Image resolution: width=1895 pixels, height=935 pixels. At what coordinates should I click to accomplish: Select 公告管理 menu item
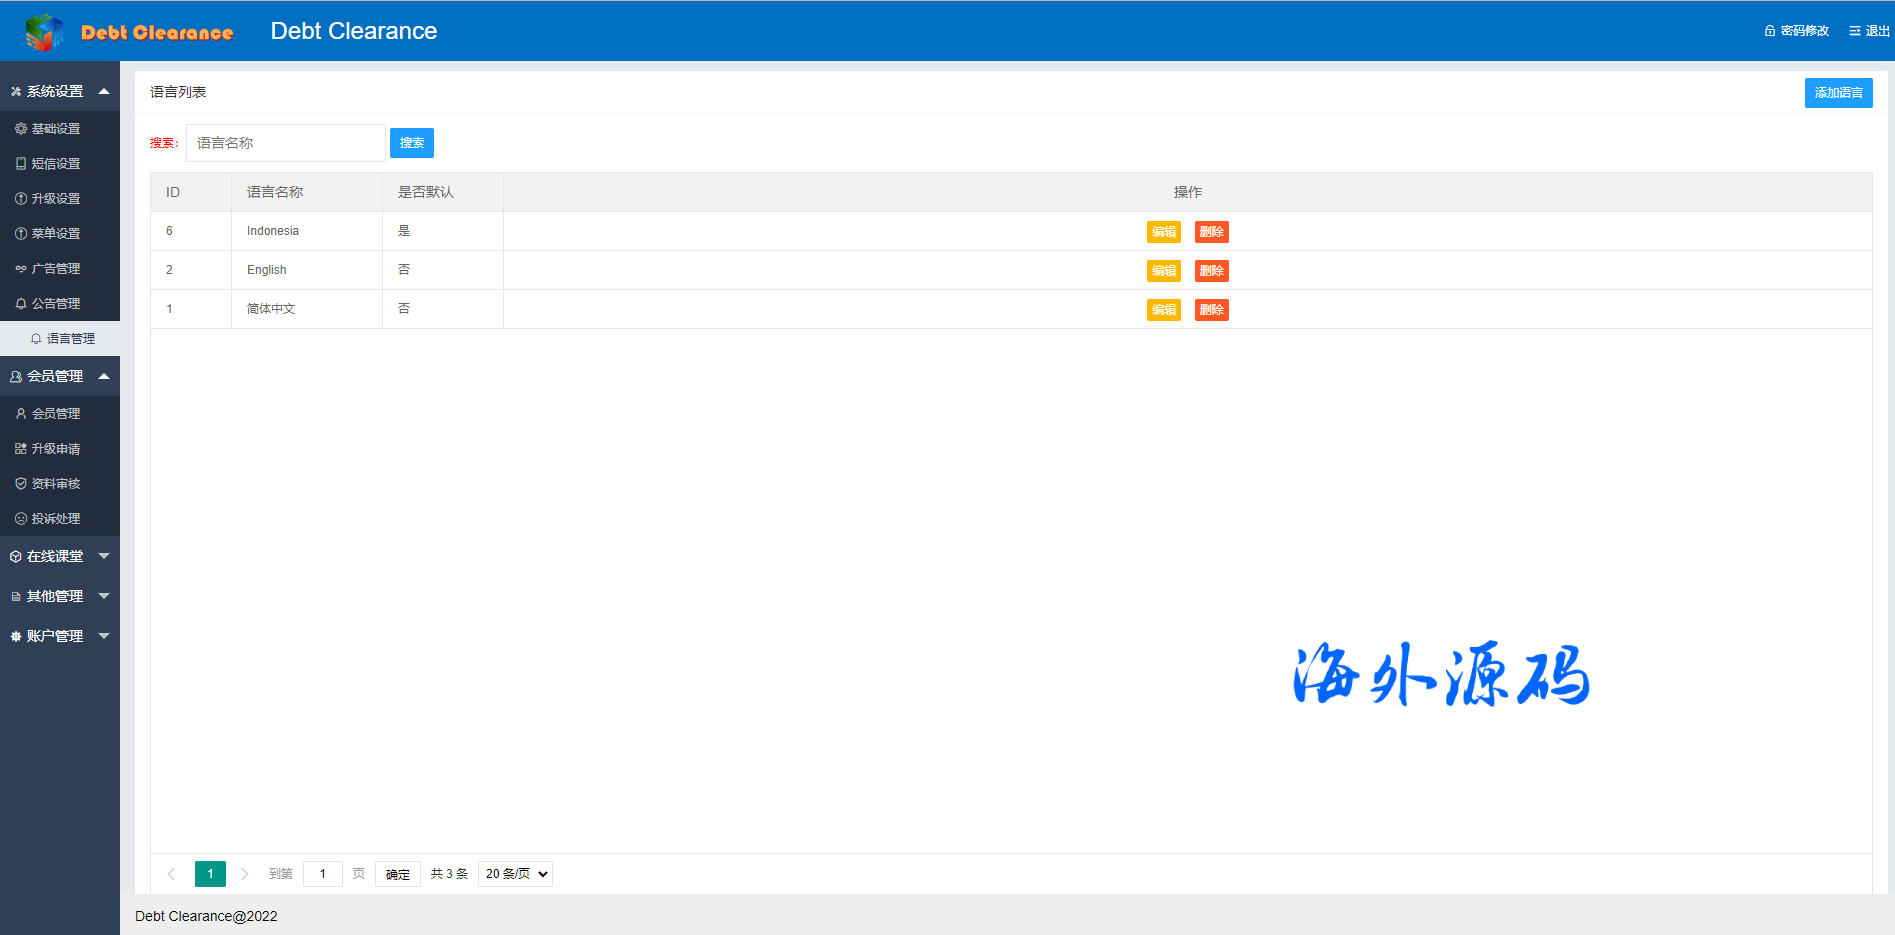coord(55,304)
